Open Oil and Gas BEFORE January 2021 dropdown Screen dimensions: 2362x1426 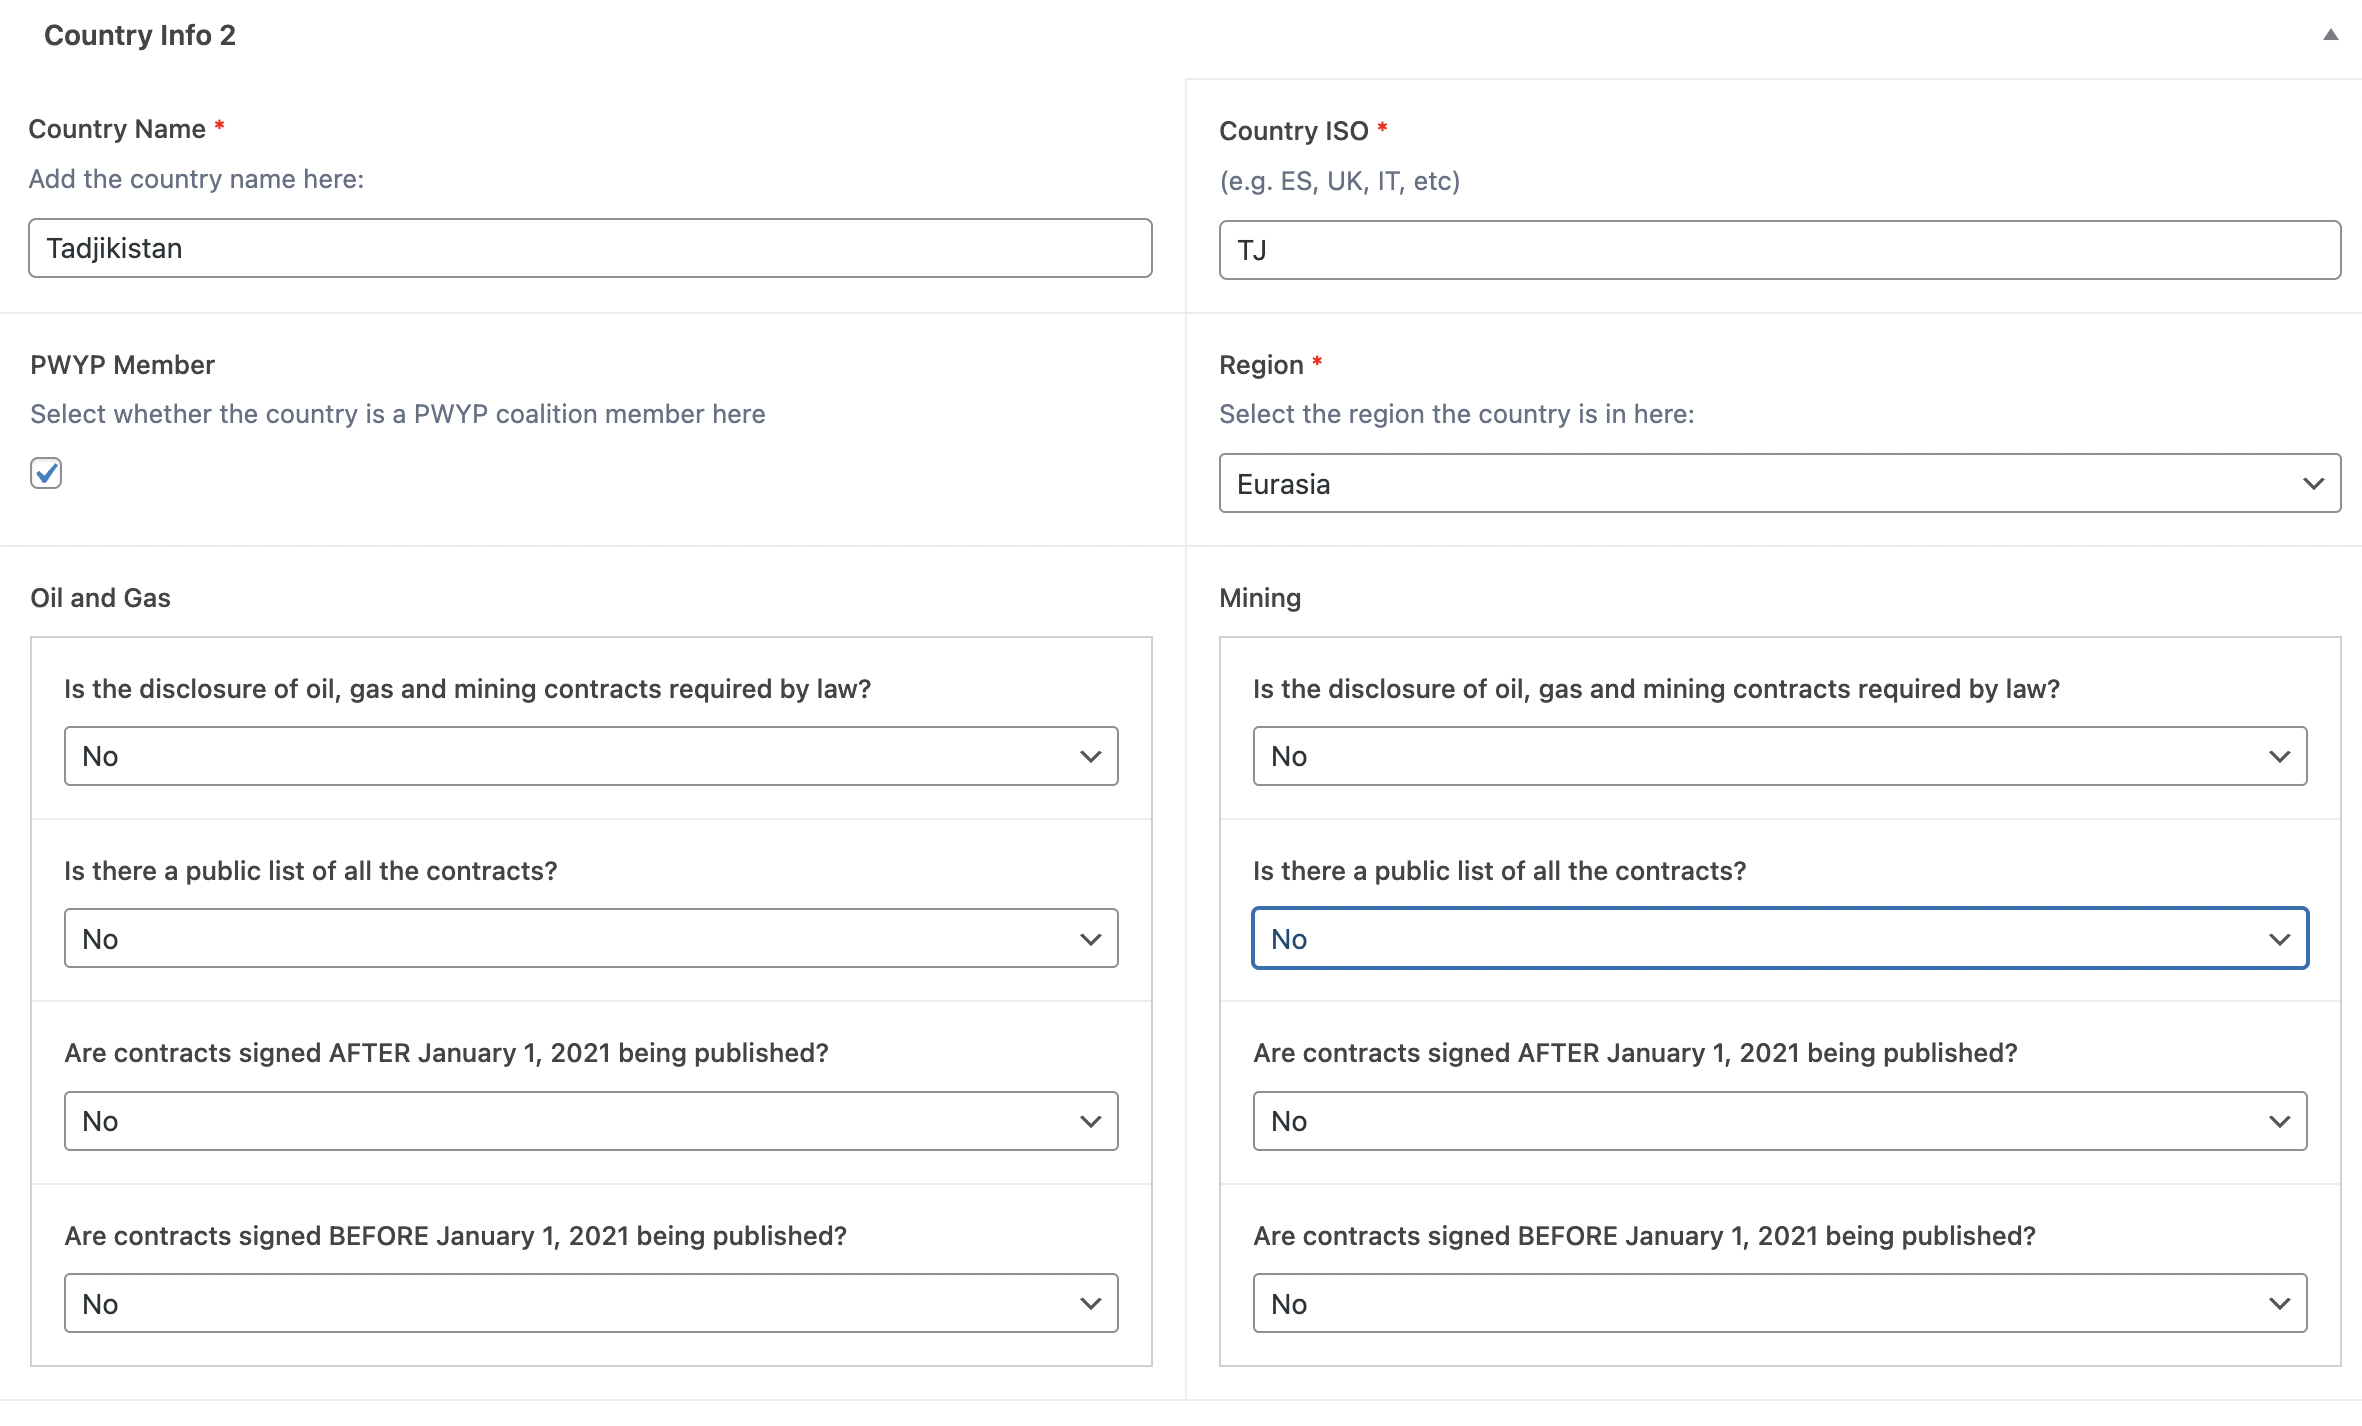click(590, 1304)
